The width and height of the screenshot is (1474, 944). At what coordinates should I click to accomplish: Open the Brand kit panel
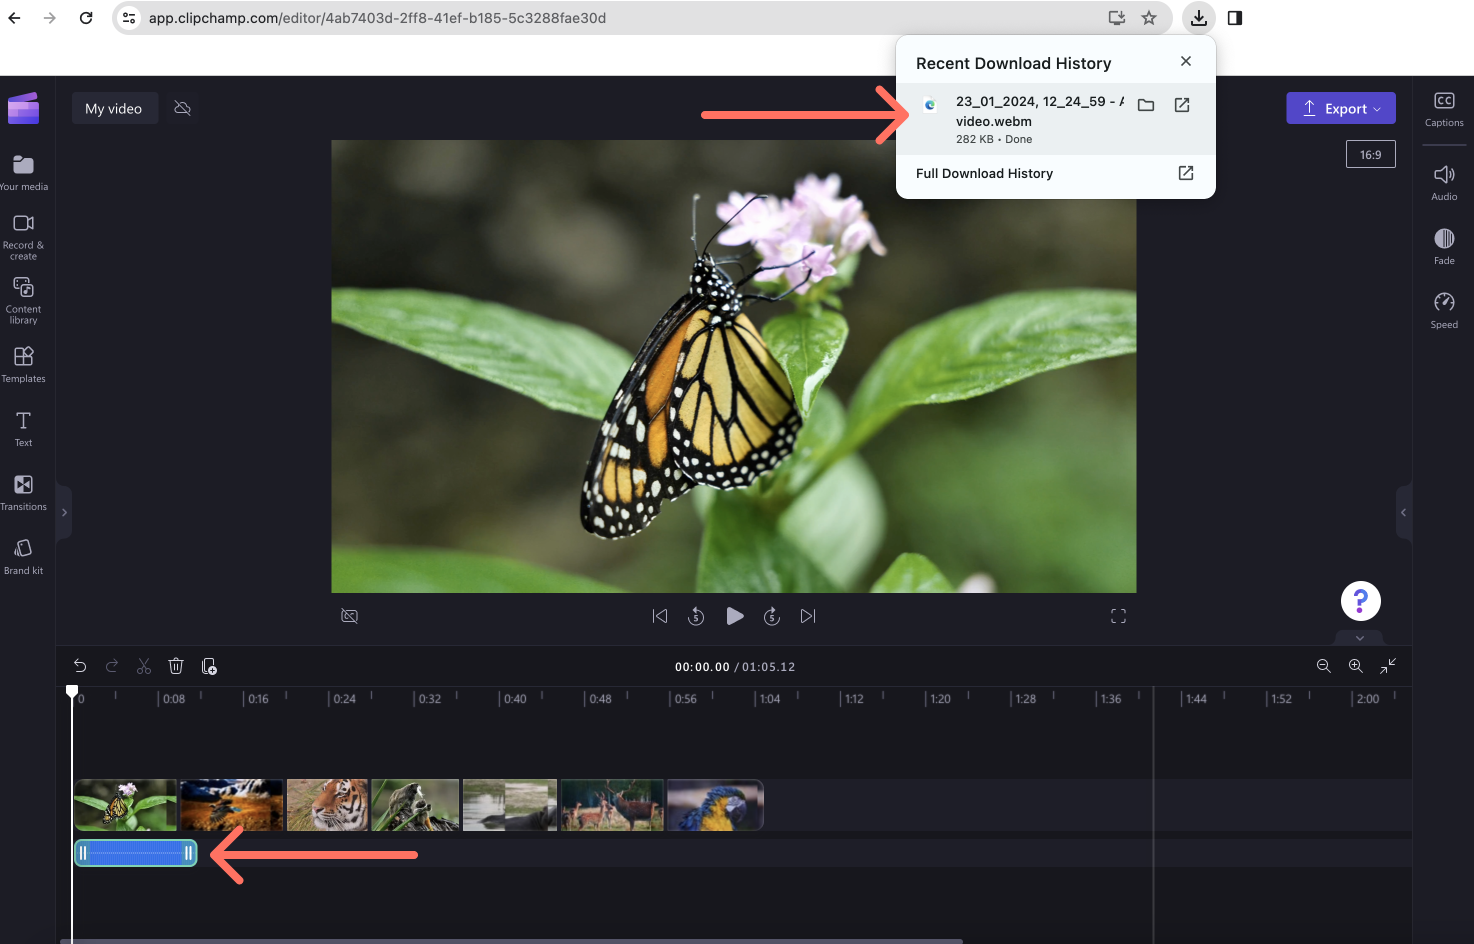coord(24,556)
